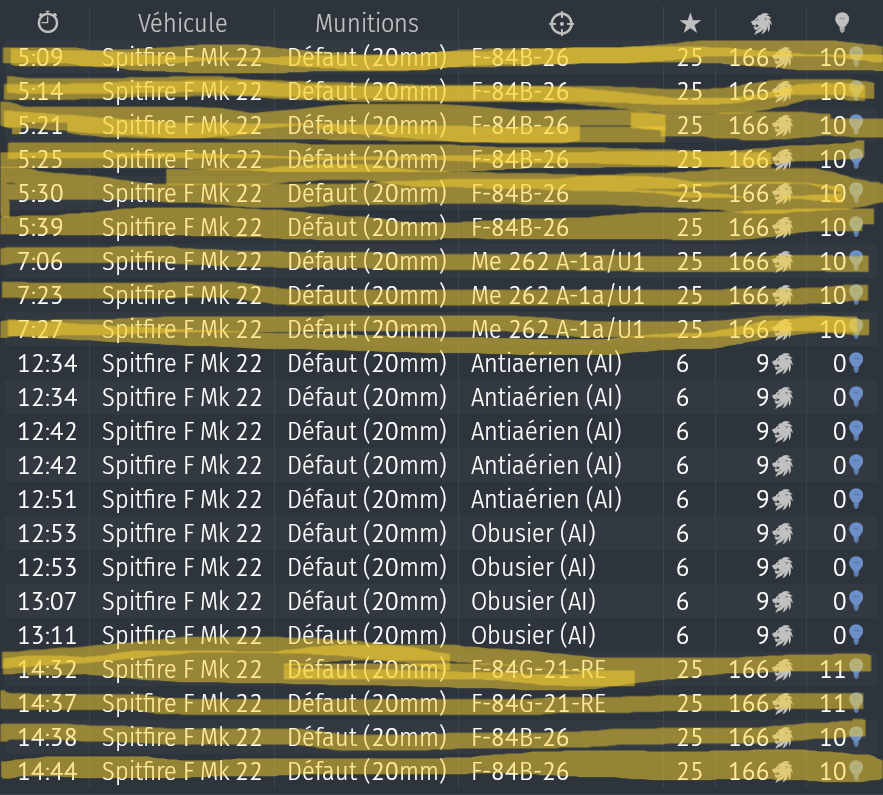The width and height of the screenshot is (883, 795).
Task: Click the Défaut (20mm) ammo at 5:39
Action: (367, 227)
